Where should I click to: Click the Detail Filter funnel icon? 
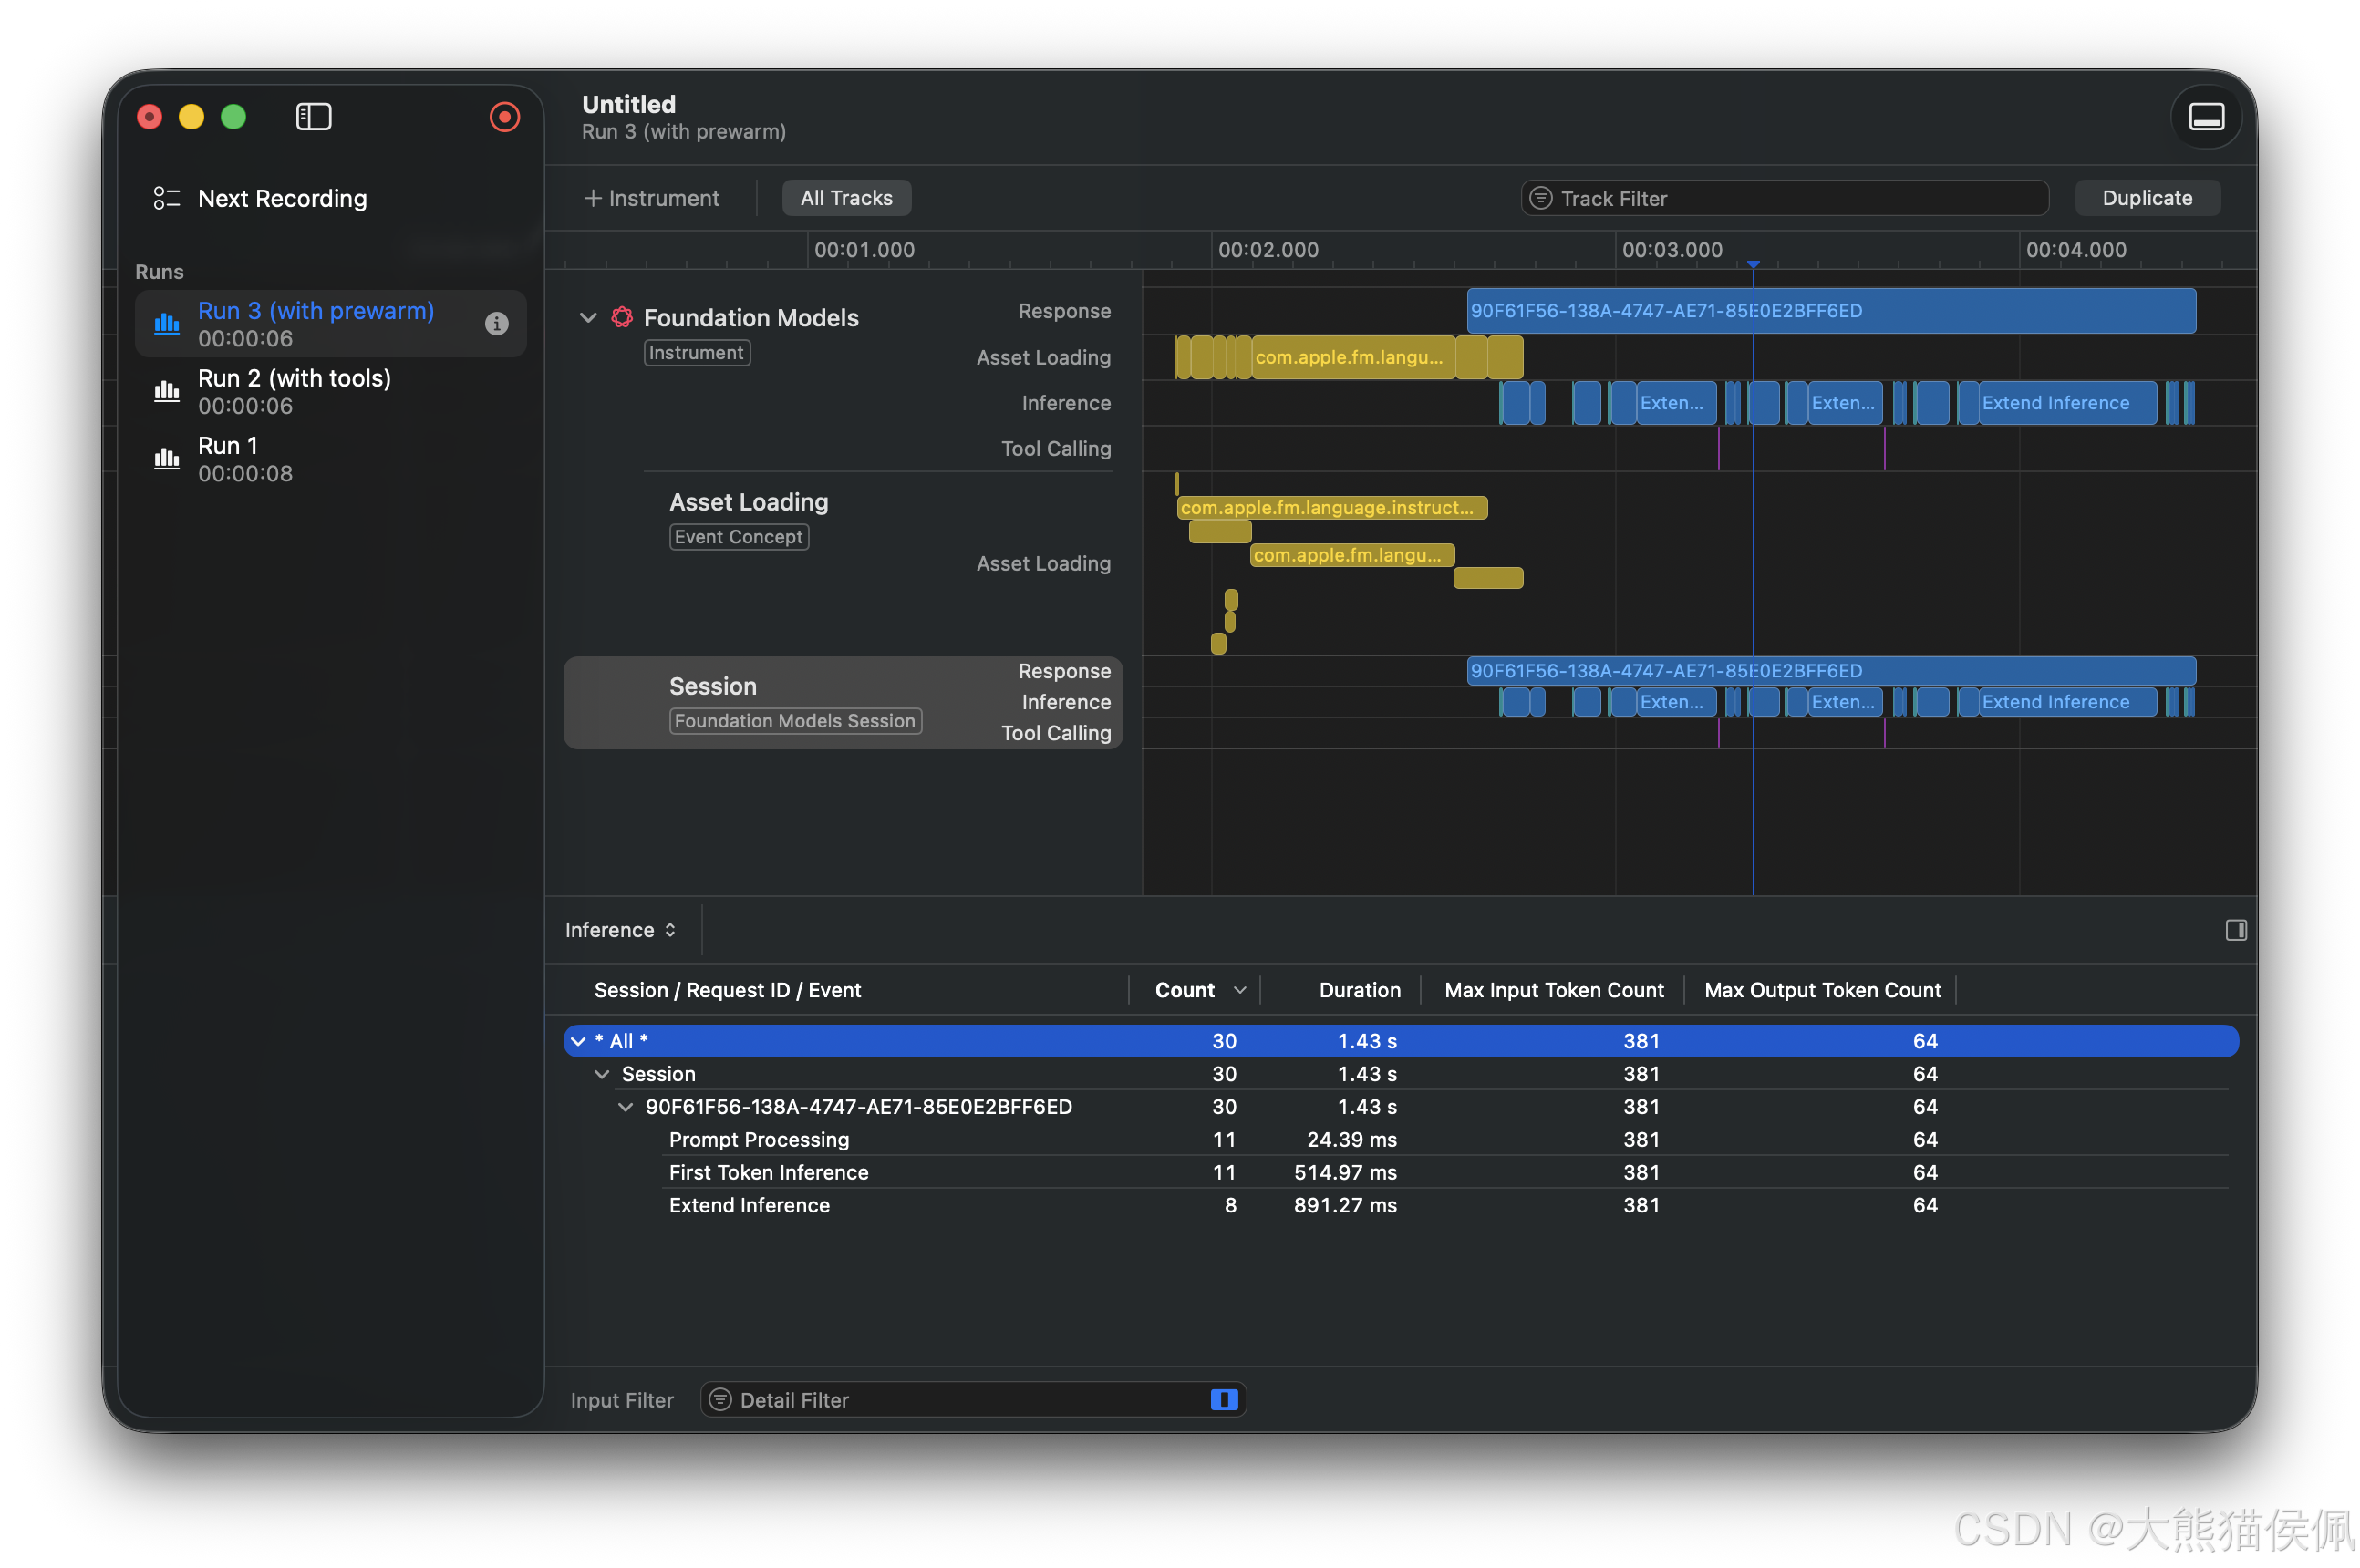pyautogui.click(x=720, y=1399)
